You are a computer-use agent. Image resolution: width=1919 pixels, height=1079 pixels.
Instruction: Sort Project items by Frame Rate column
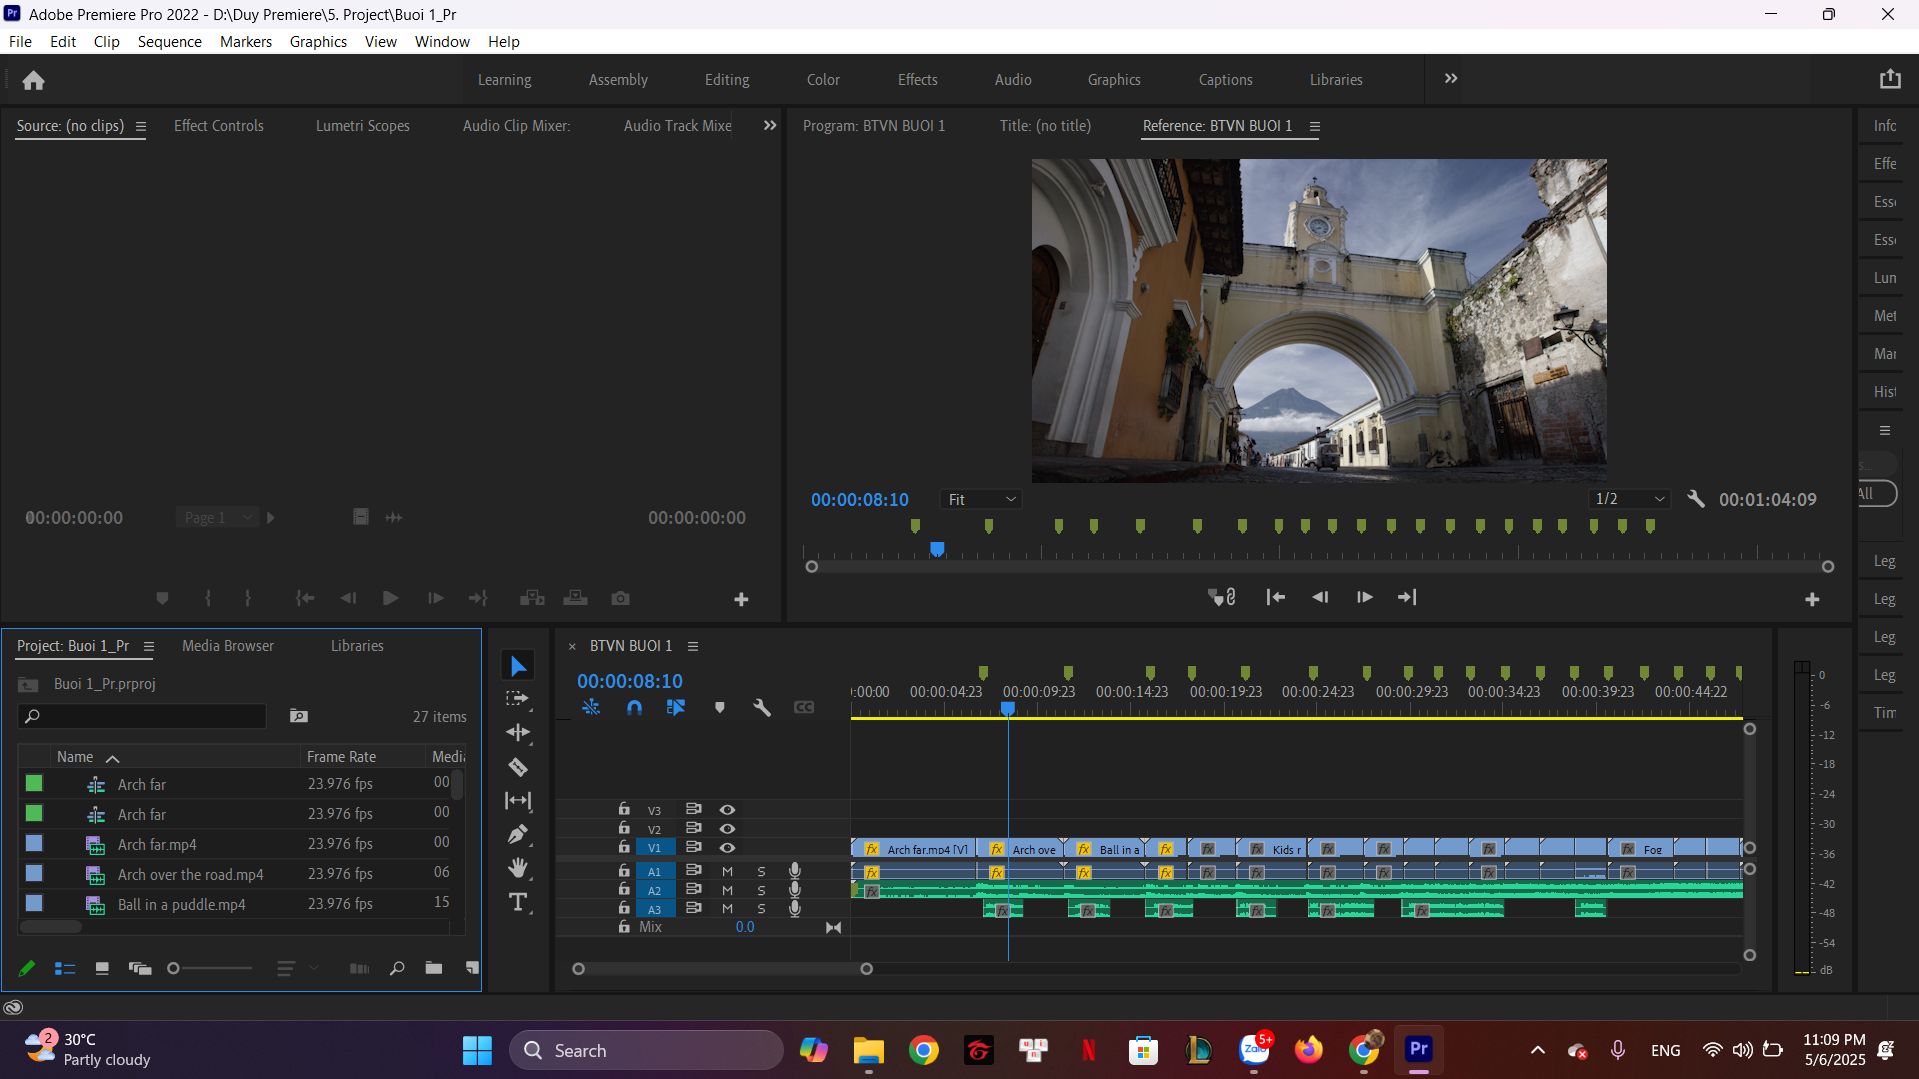[341, 757]
